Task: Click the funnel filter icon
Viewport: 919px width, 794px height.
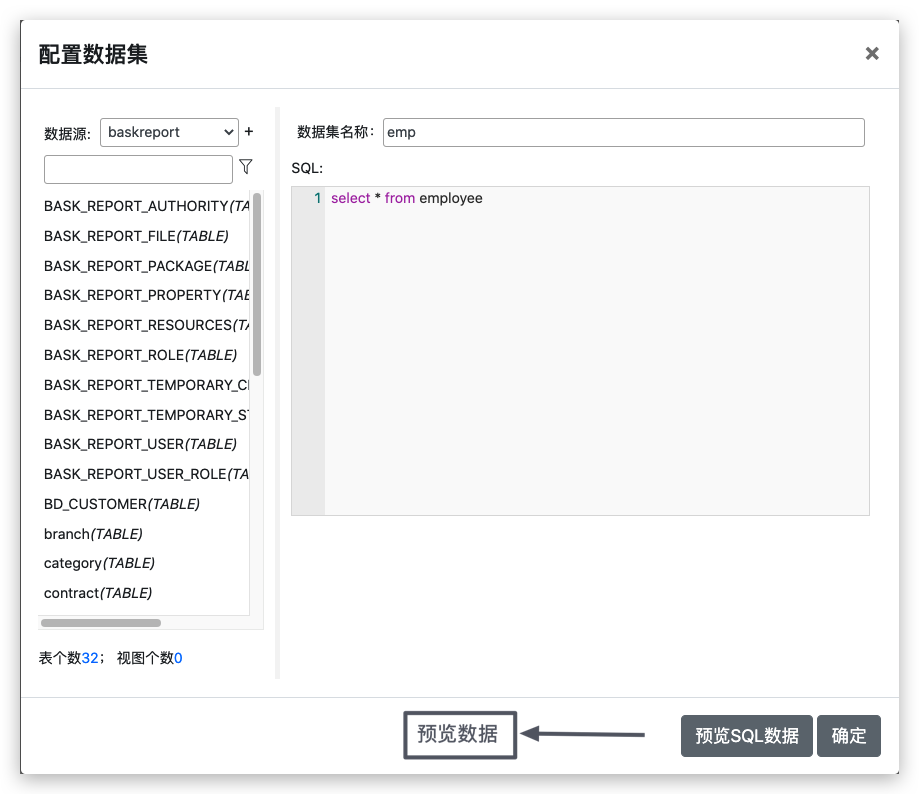Action: (x=246, y=167)
